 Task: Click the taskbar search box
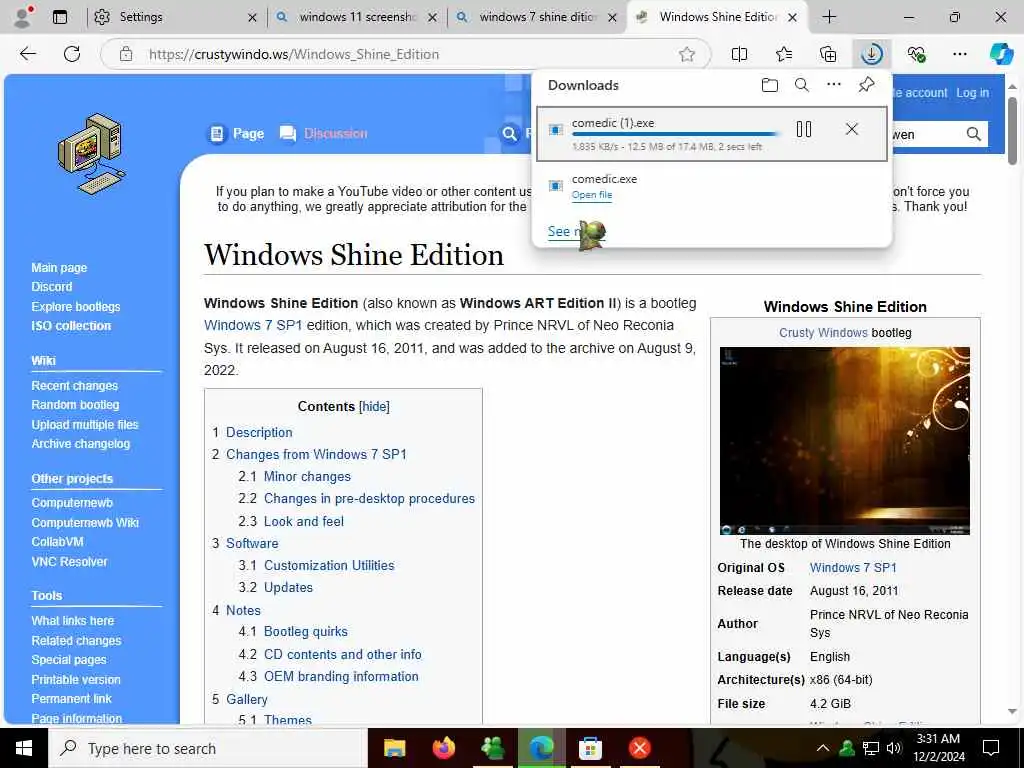(x=208, y=748)
